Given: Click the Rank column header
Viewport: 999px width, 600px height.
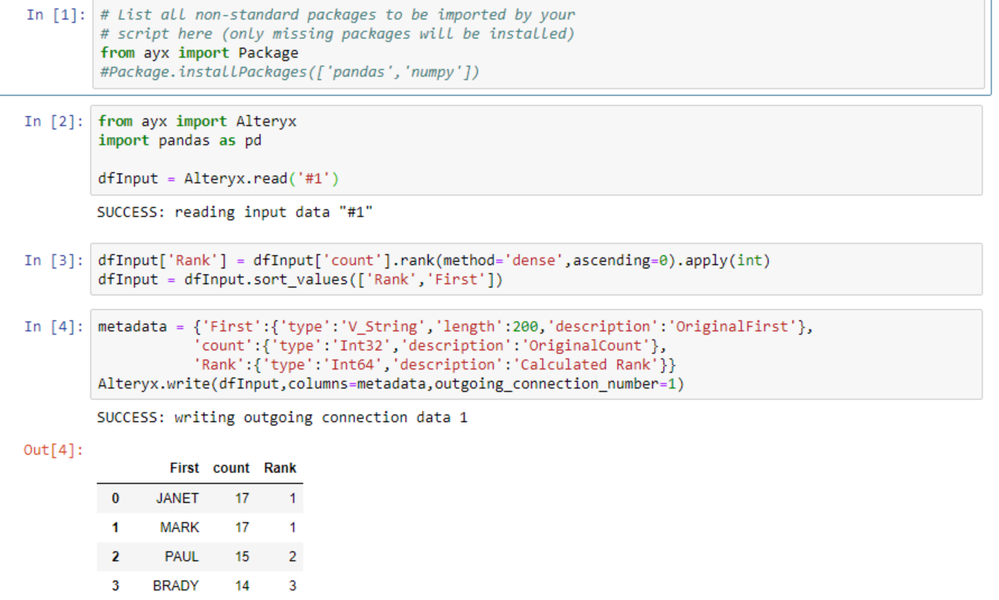Looking at the screenshot, I should (279, 468).
